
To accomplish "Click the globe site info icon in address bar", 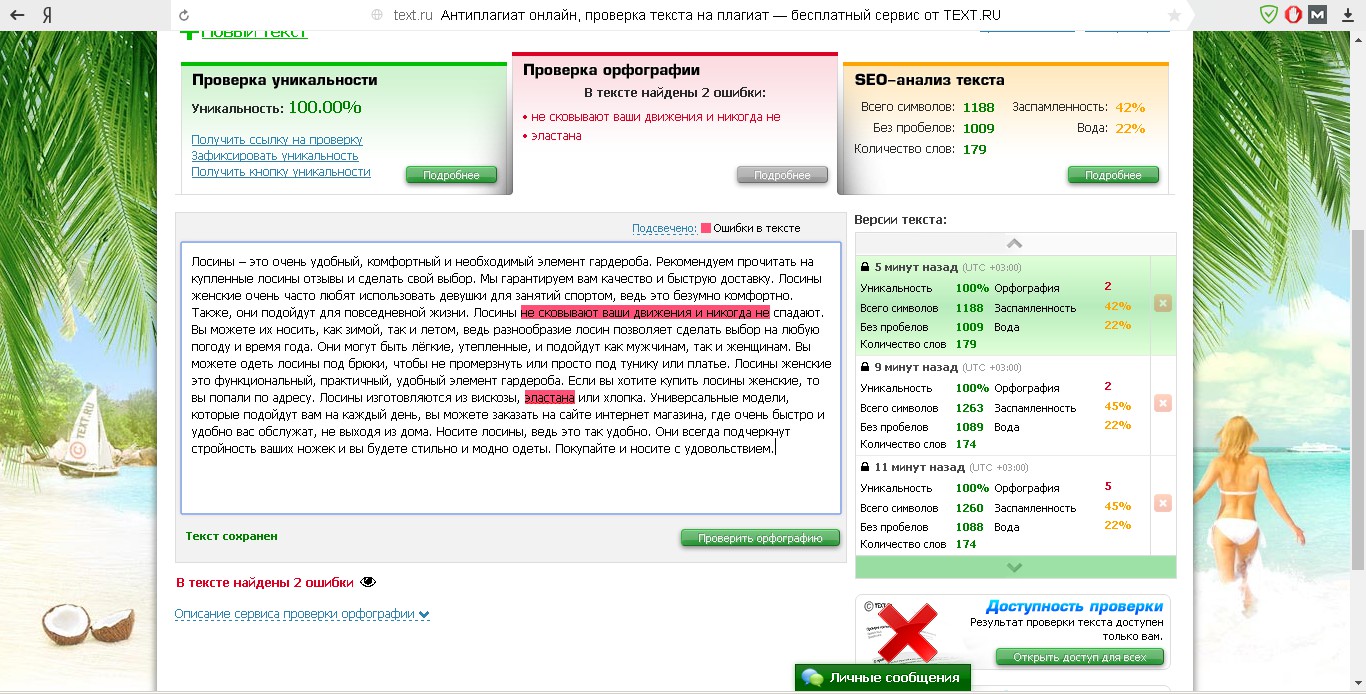I will (x=377, y=15).
